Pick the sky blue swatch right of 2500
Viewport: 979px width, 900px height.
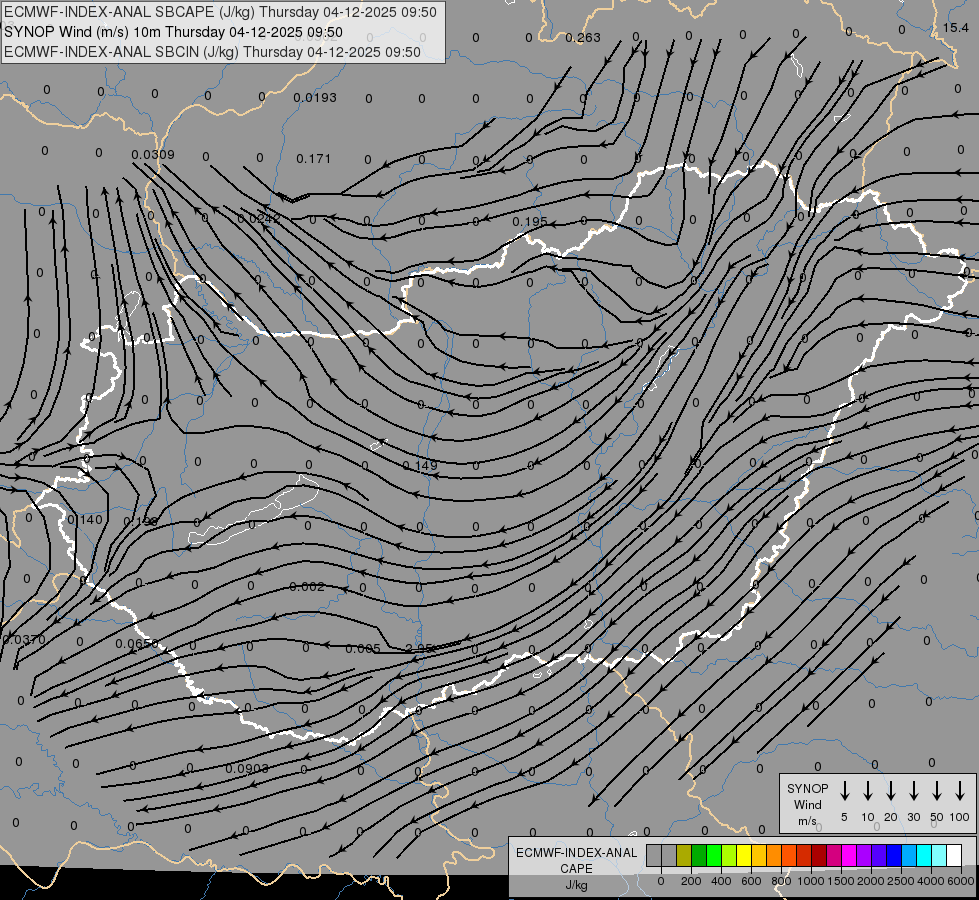point(908,855)
